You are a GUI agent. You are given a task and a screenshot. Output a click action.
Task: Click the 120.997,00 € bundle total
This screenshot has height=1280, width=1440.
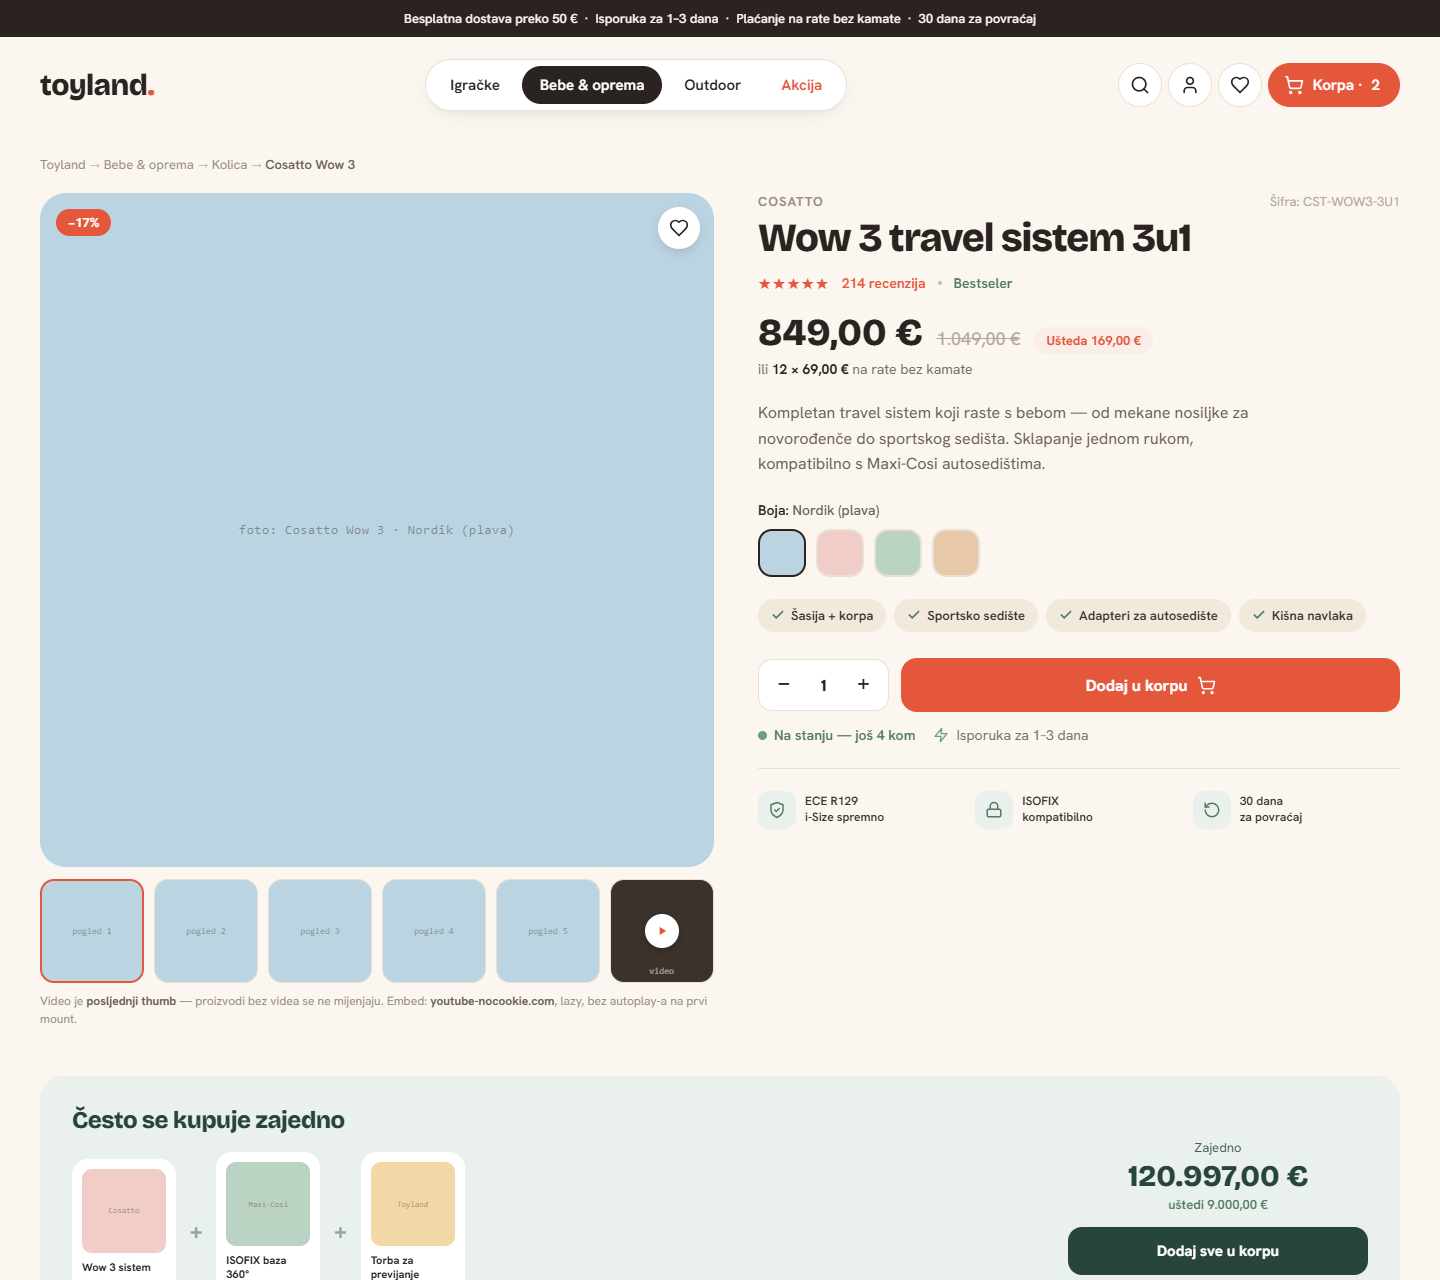[1218, 1176]
